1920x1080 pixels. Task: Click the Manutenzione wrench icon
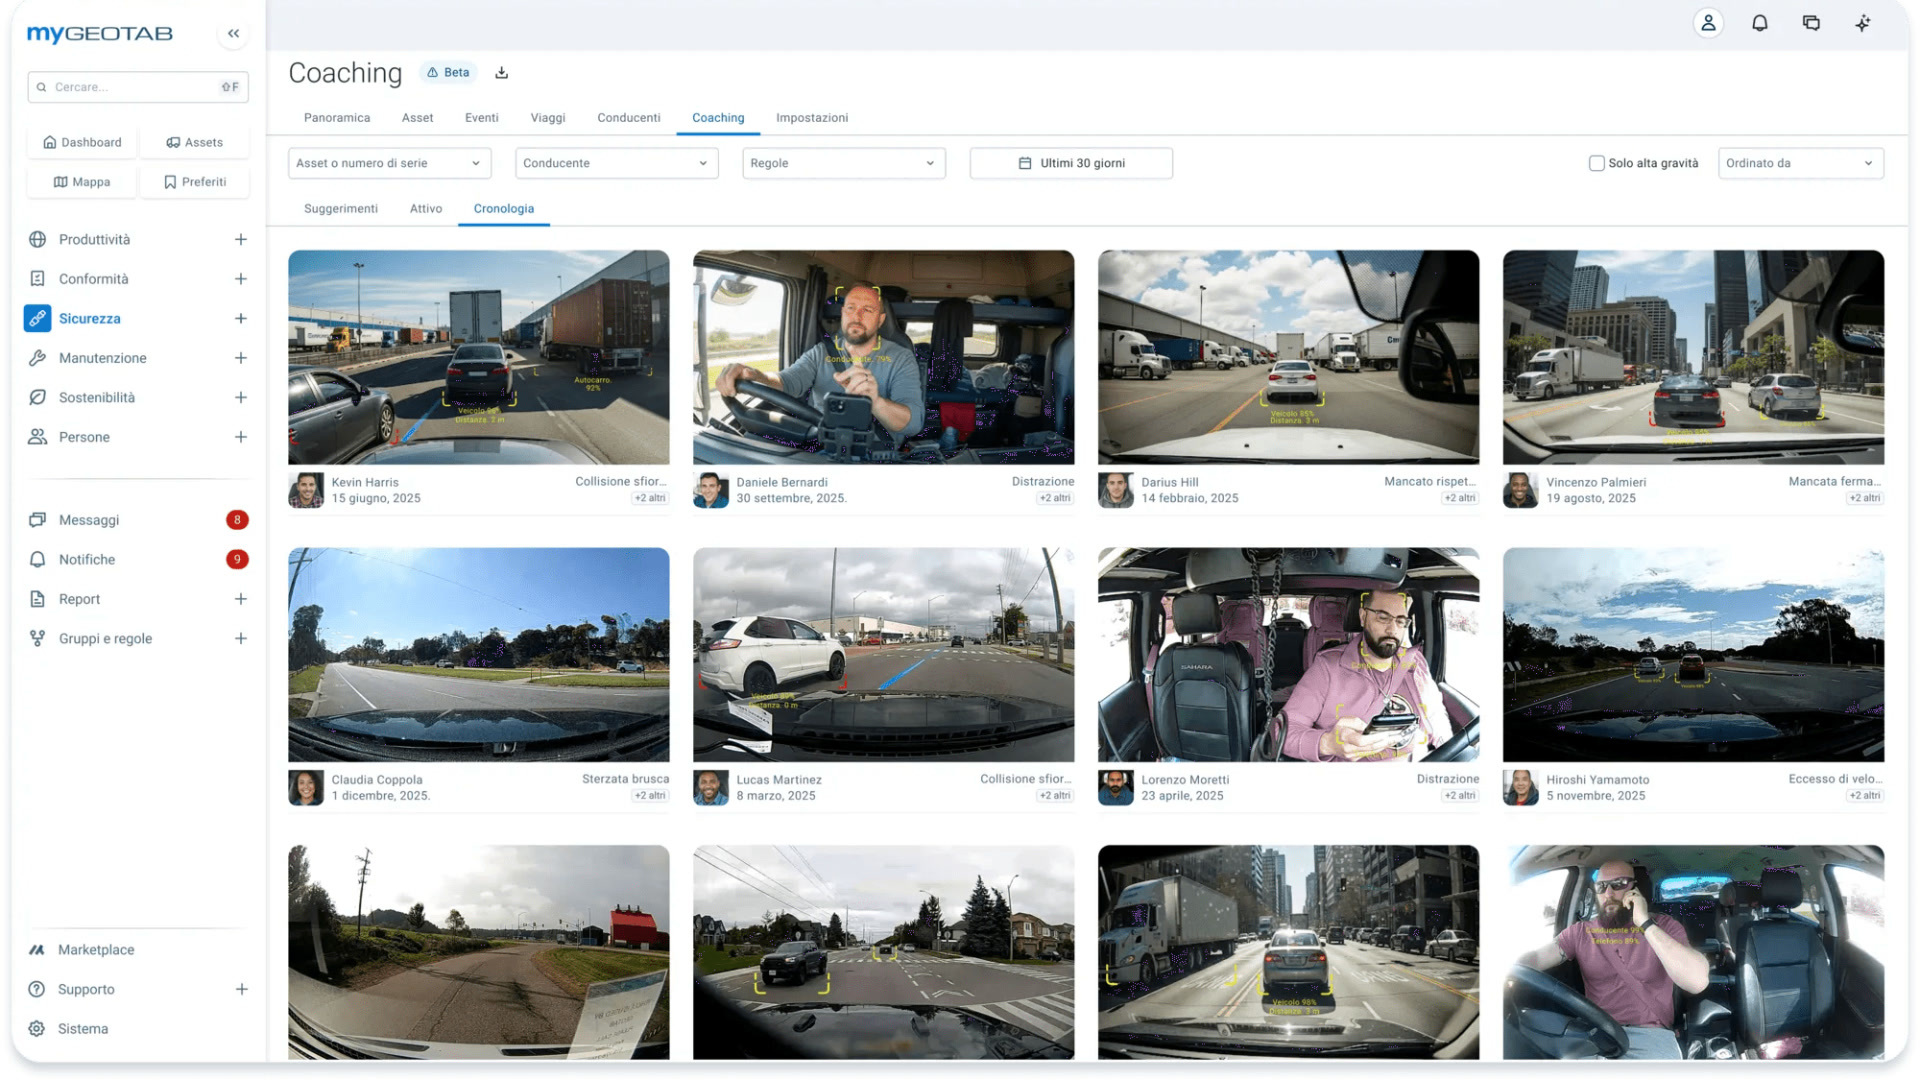point(37,357)
